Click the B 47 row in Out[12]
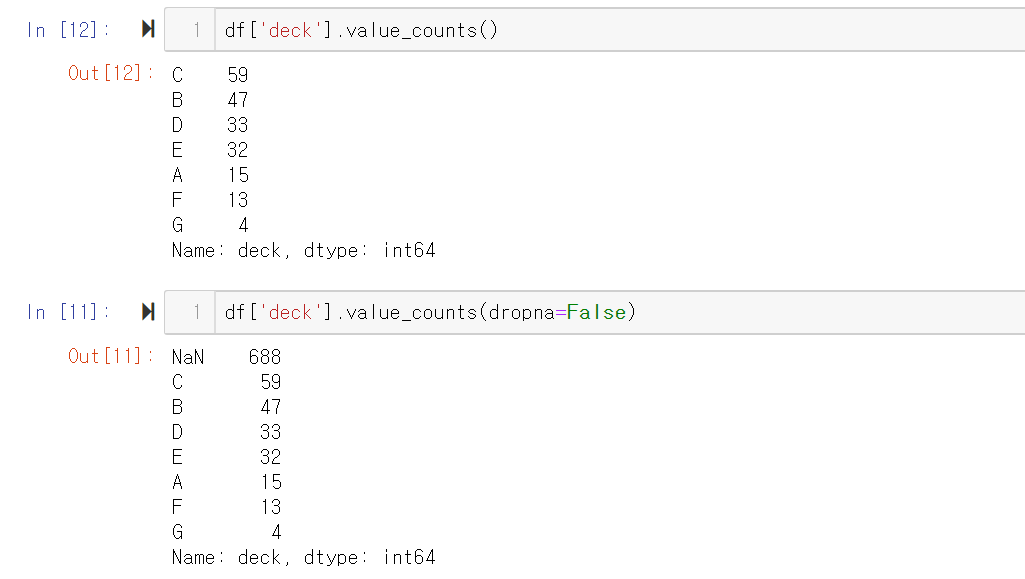The height and width of the screenshot is (579, 1025). 210,100
